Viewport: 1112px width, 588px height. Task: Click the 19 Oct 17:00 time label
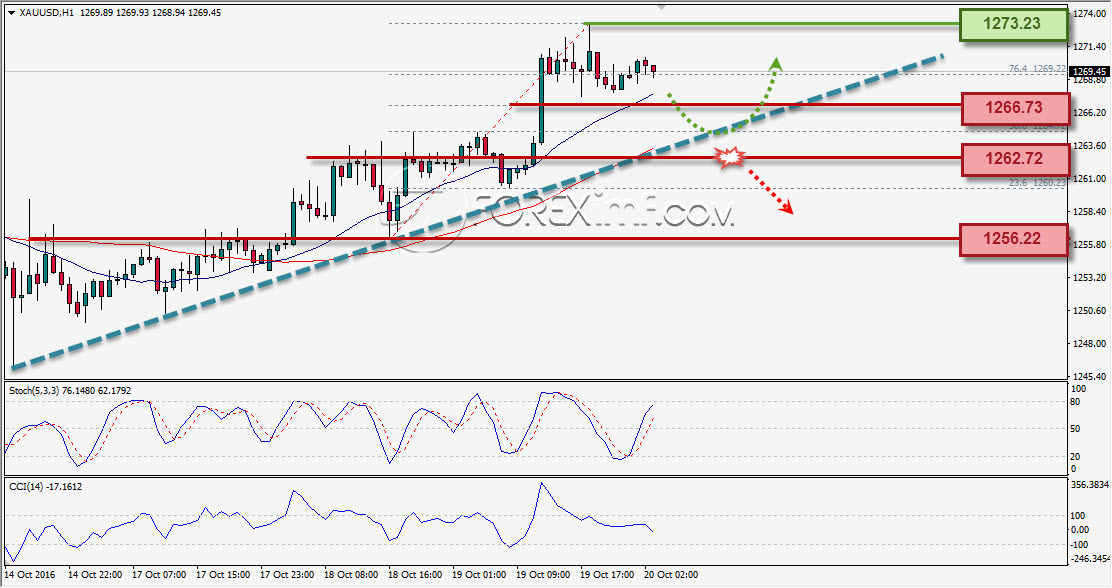[607, 575]
